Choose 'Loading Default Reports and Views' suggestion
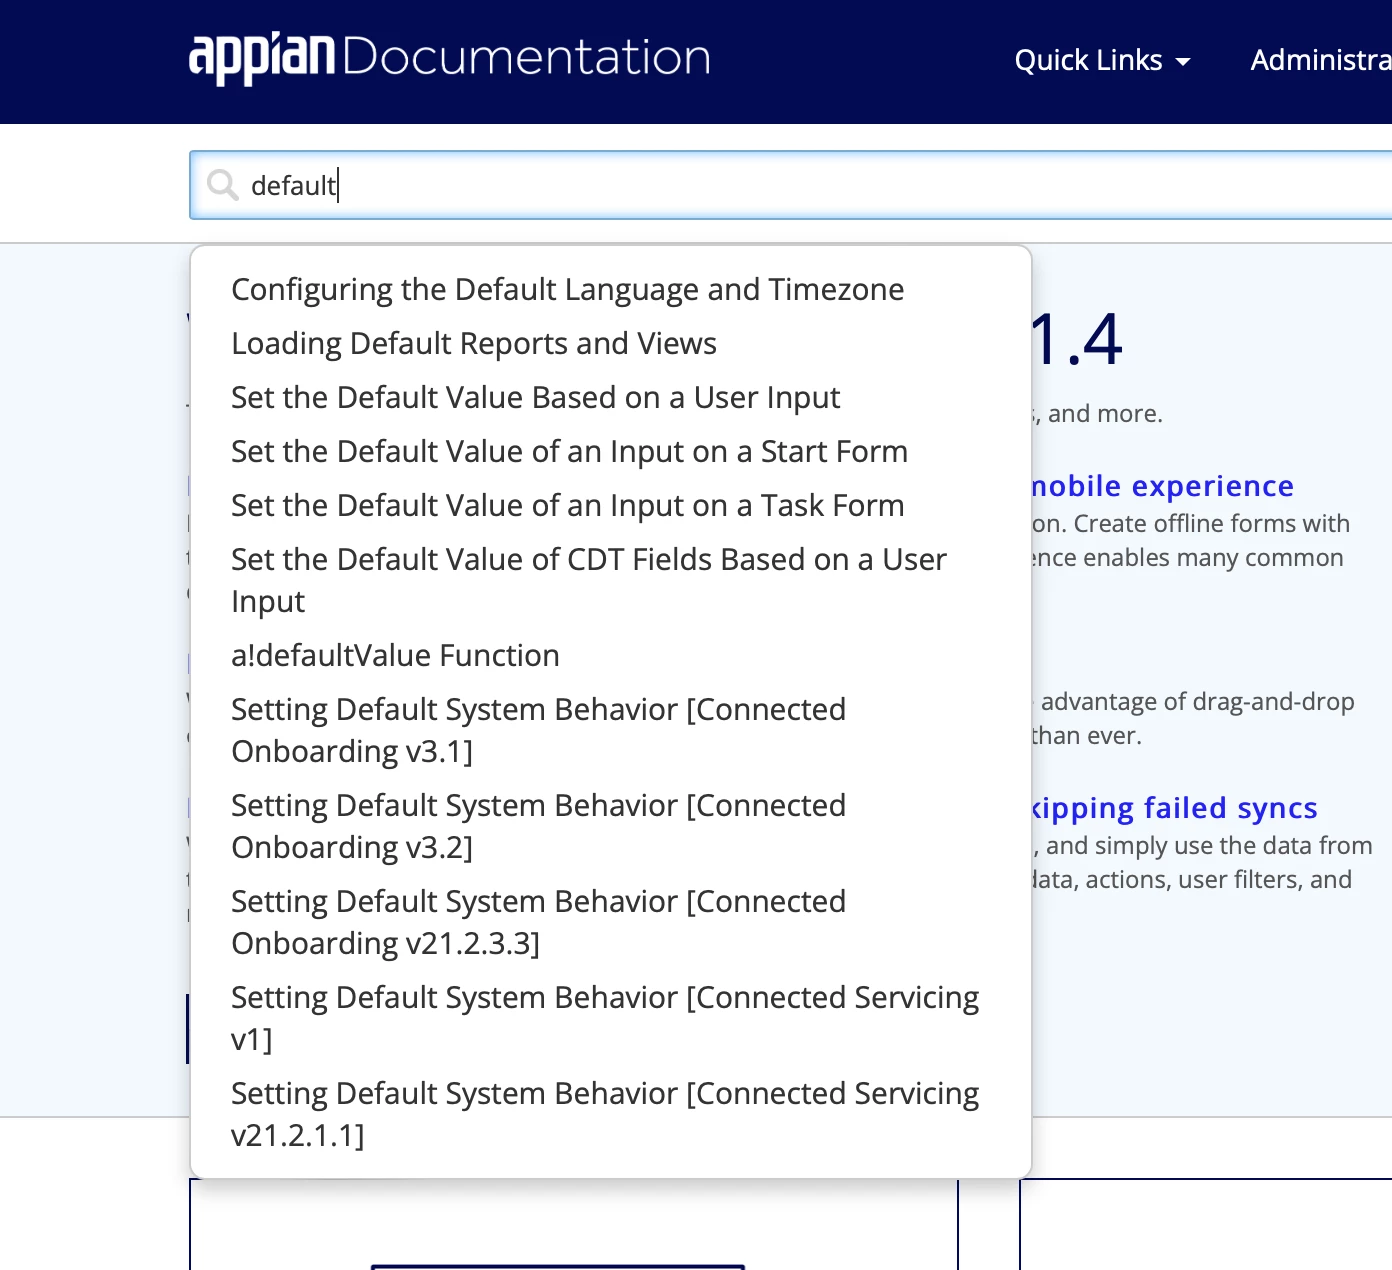1392x1270 pixels. pyautogui.click(x=474, y=343)
